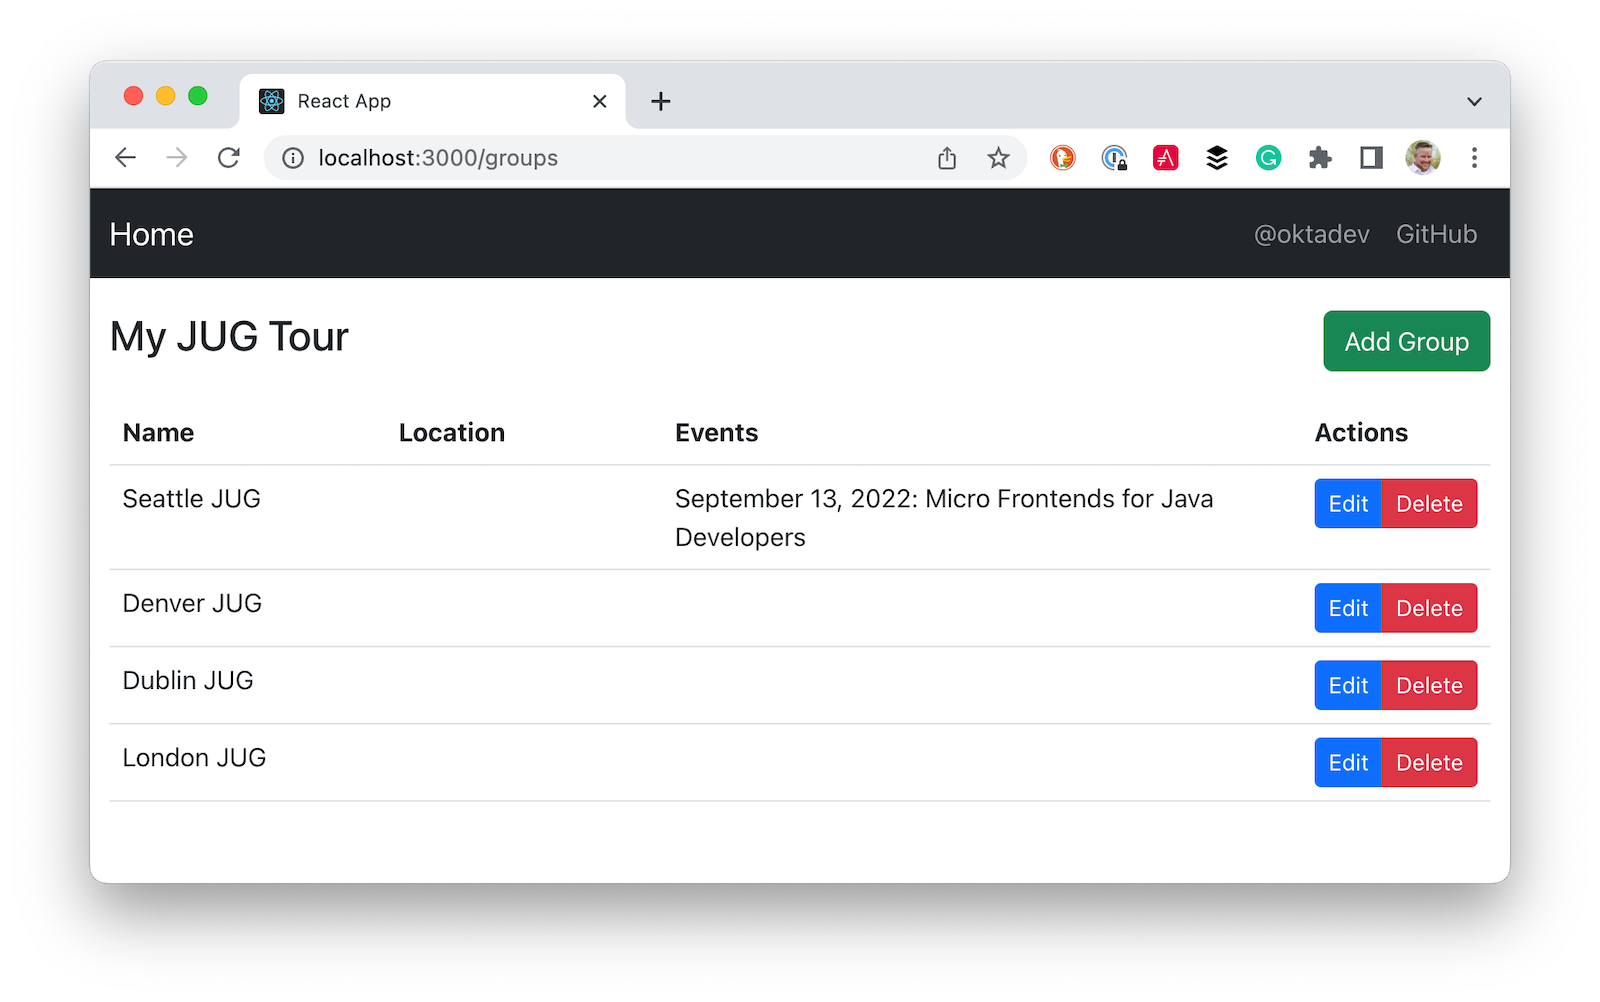Bookmark this page with the star icon
1600x1002 pixels.
pos(998,158)
